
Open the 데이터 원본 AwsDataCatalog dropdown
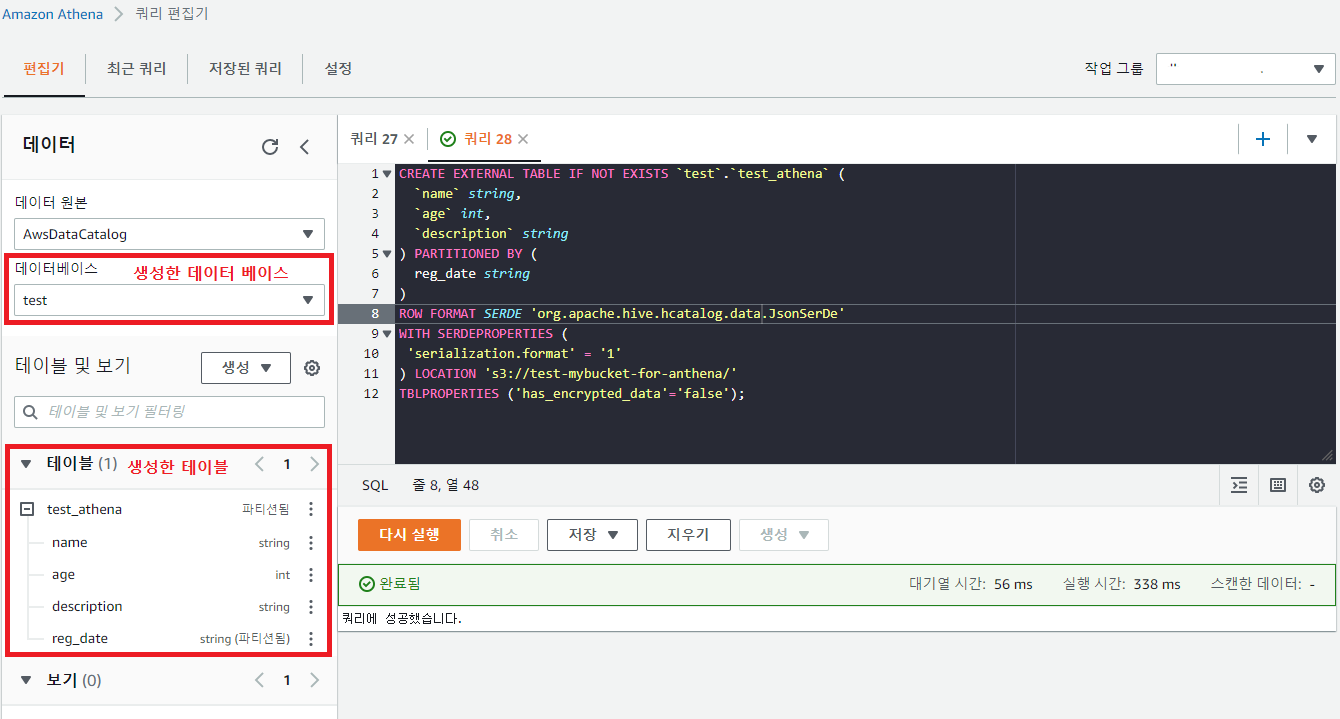tap(170, 235)
